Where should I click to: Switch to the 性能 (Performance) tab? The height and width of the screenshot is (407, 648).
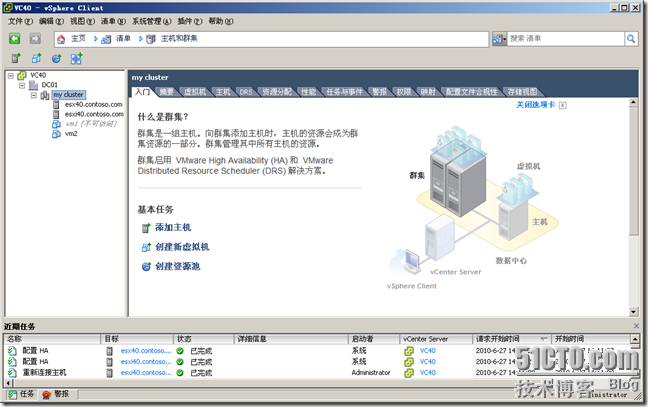click(308, 92)
